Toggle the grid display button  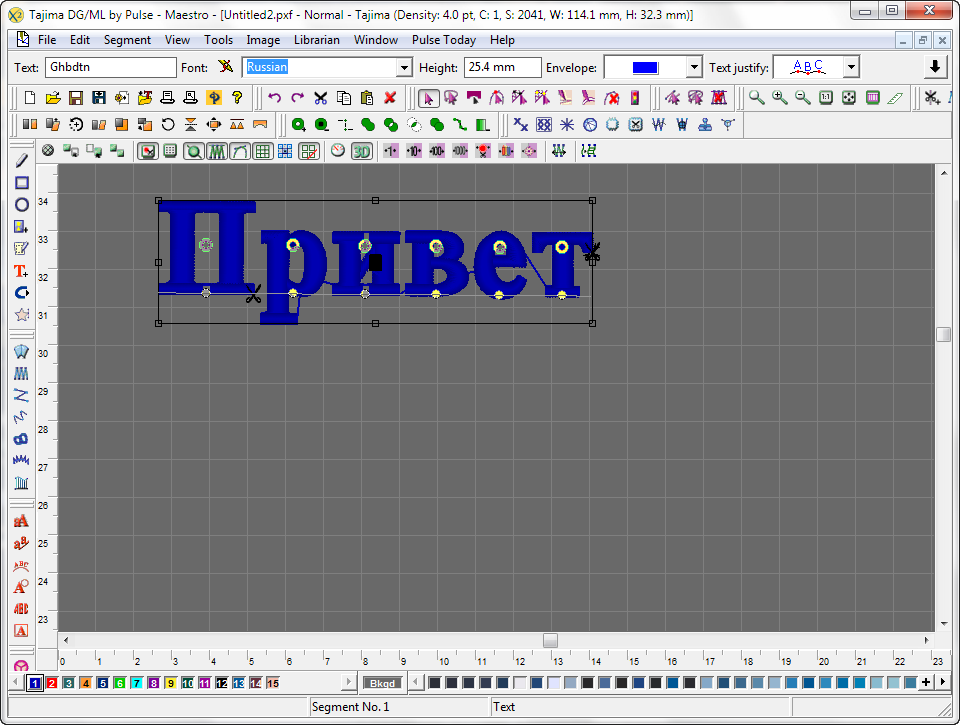click(x=263, y=151)
